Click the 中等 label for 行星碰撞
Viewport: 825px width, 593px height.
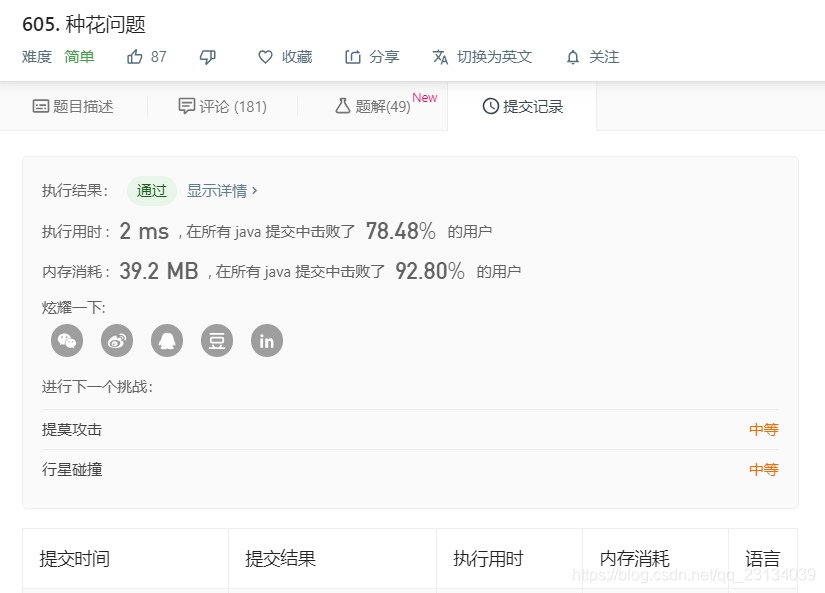click(763, 469)
